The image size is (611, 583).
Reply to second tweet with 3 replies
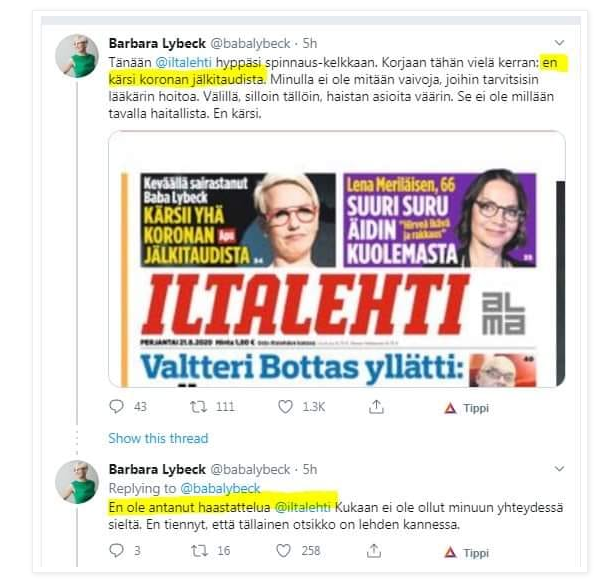click(117, 551)
